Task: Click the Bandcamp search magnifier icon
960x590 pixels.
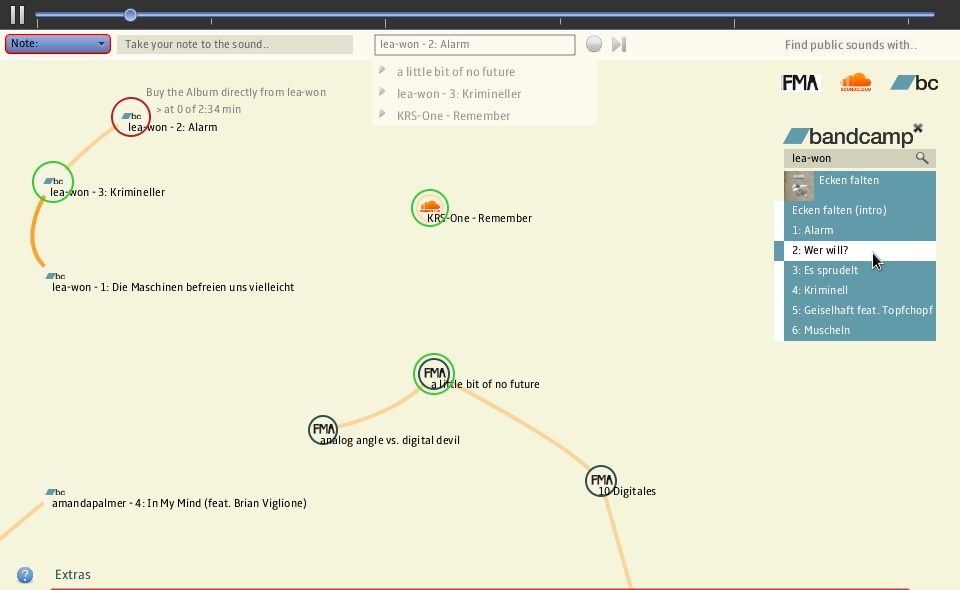Action: pyautogui.click(x=922, y=158)
